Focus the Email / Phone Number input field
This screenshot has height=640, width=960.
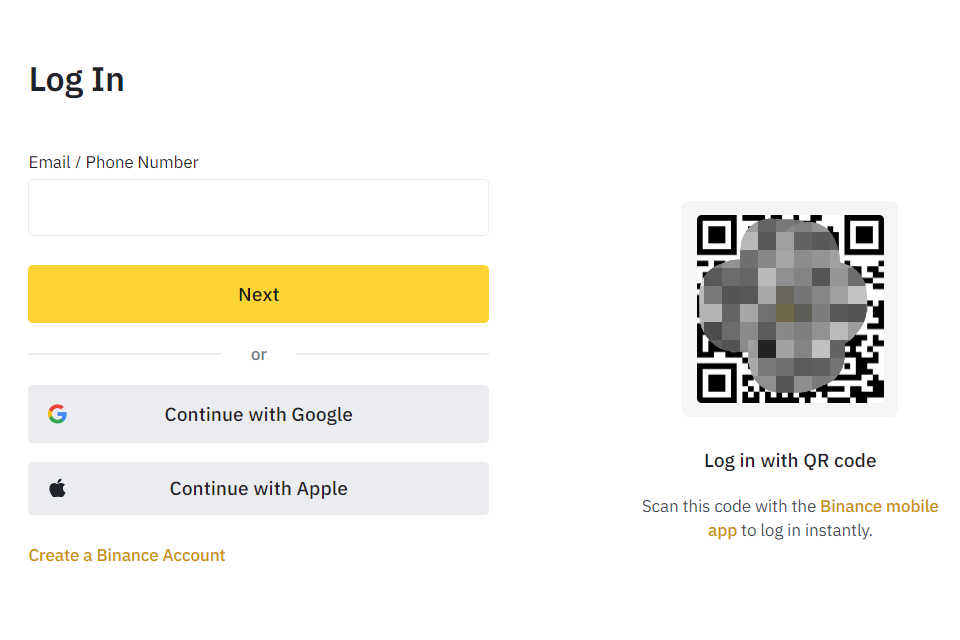tap(258, 207)
